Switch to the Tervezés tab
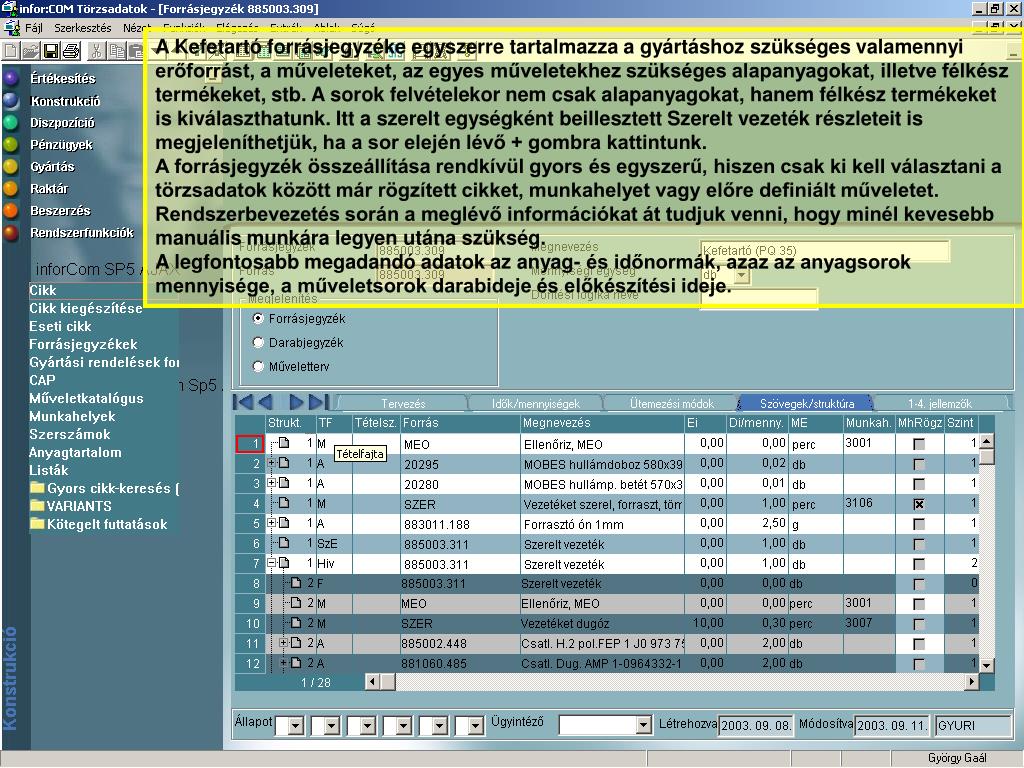Image resolution: width=1024 pixels, height=768 pixels. 403,404
